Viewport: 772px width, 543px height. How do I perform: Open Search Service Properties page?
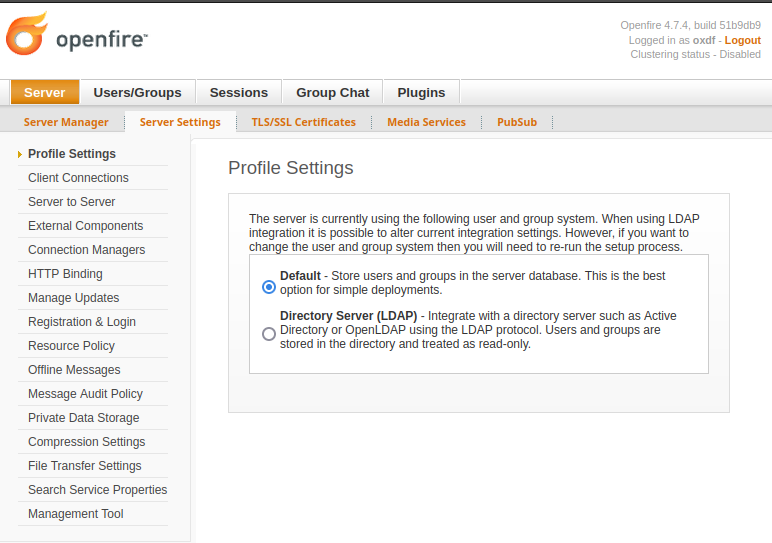click(x=97, y=490)
